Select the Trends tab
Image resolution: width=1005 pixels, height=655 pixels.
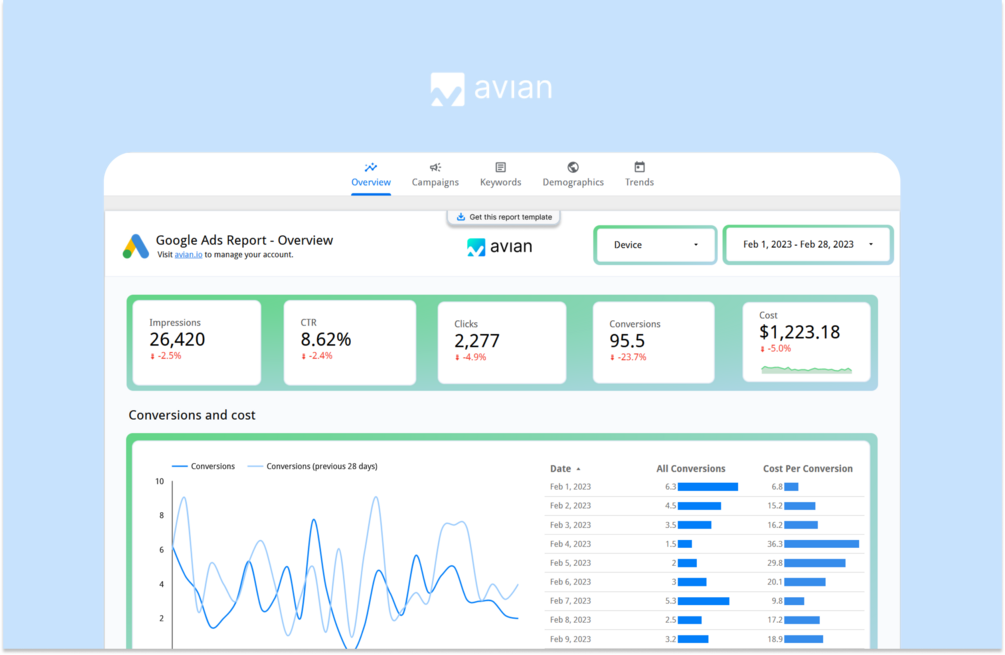(x=639, y=175)
